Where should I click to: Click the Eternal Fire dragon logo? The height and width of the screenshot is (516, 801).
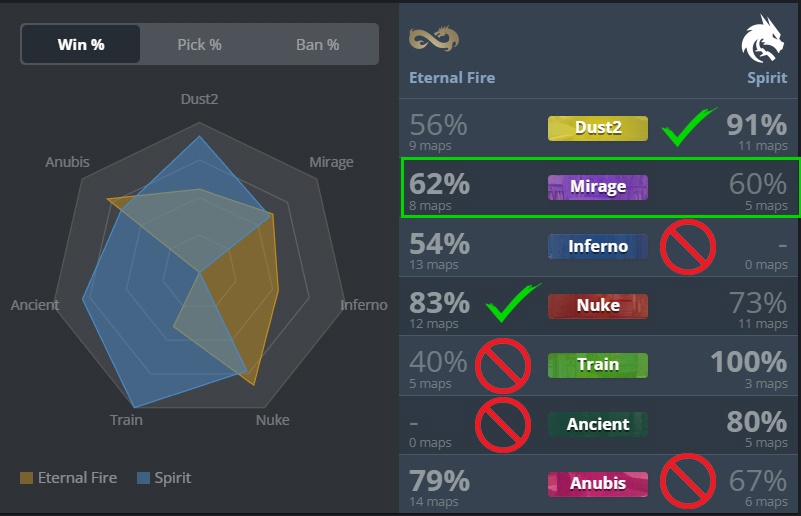pos(434,39)
